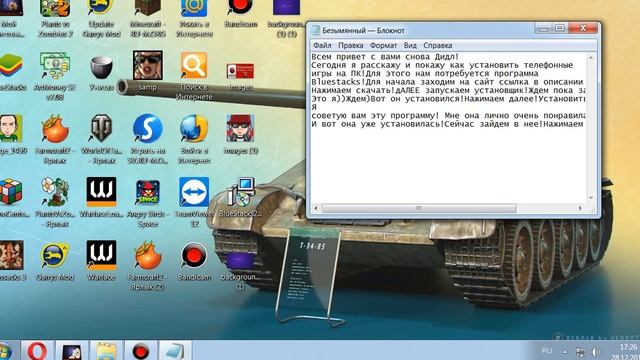Click the Notepad horizontal scrollbar thumb
The image size is (640, 360).
(x=419, y=208)
